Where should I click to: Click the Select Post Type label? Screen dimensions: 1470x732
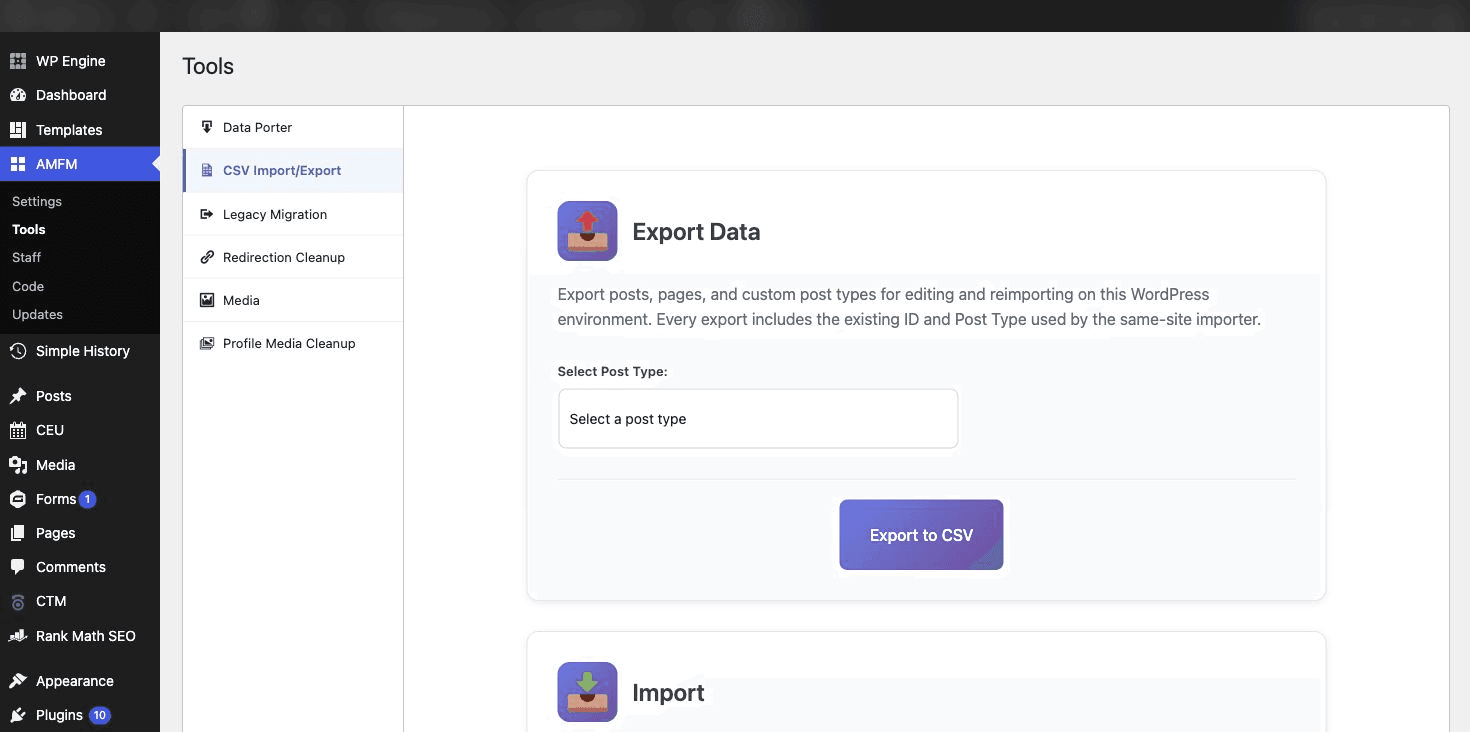coord(612,371)
